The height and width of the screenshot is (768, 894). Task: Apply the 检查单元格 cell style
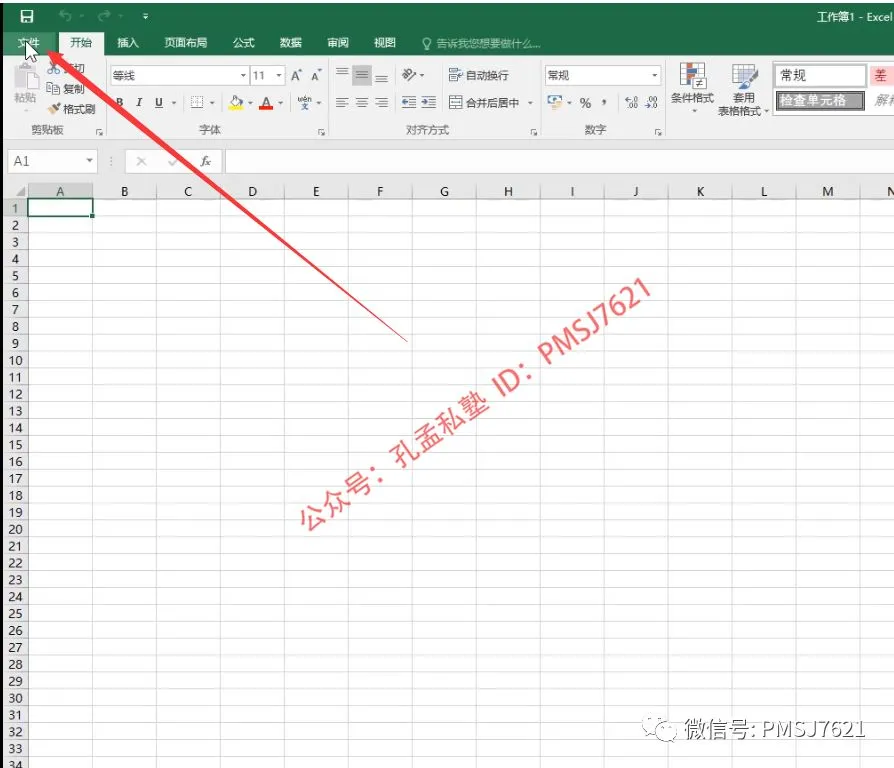coord(820,100)
